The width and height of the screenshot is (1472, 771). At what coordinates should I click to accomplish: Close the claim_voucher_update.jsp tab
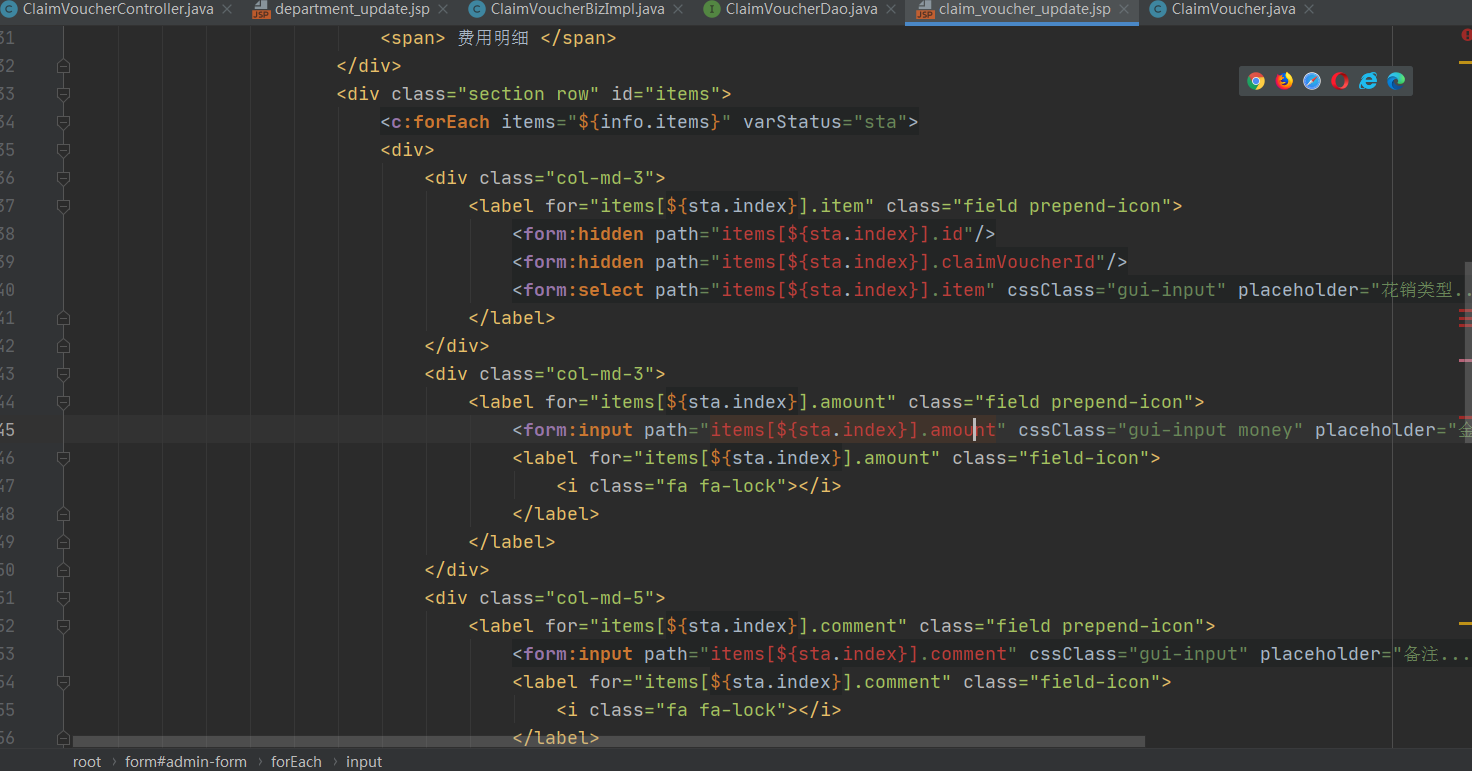click(x=1124, y=9)
